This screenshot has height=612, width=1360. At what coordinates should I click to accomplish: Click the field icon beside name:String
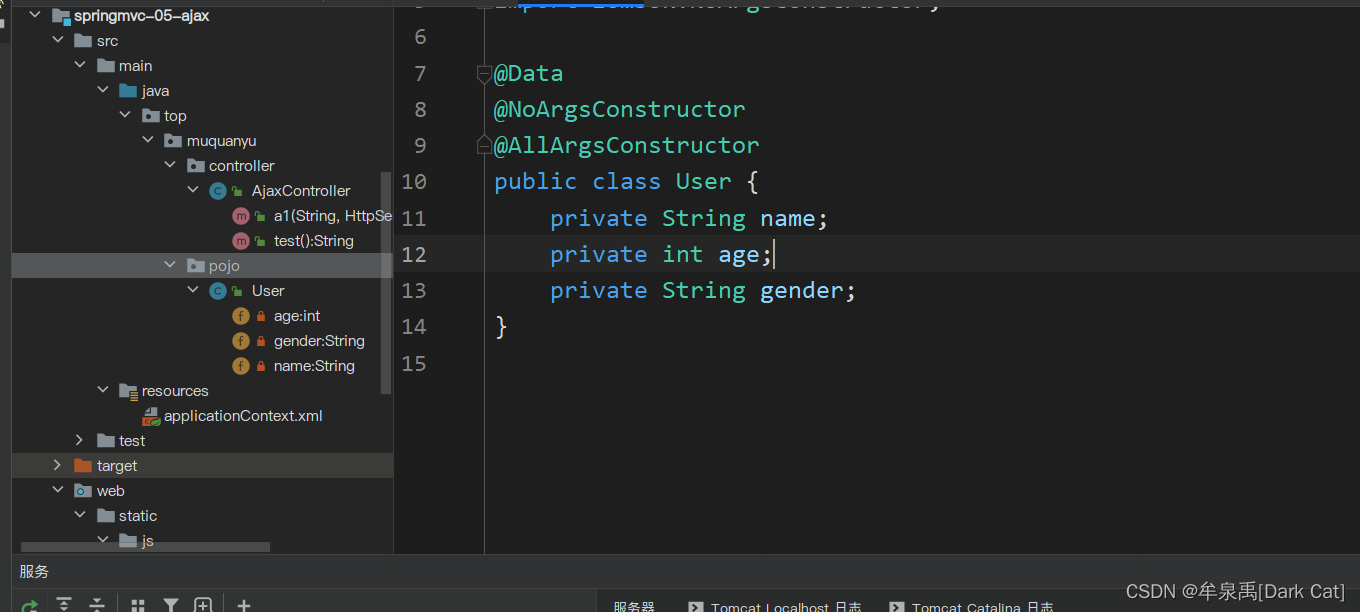pos(240,366)
